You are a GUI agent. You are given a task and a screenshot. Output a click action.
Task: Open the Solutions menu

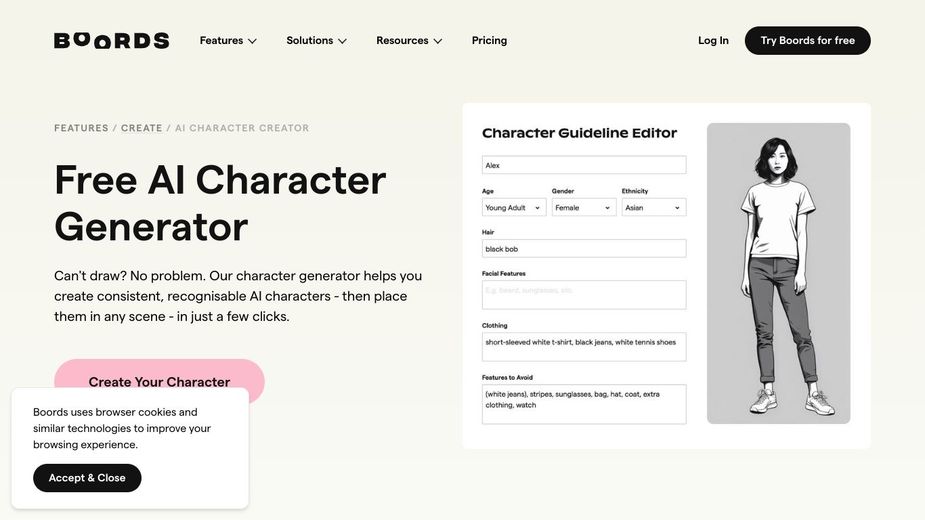pos(316,40)
